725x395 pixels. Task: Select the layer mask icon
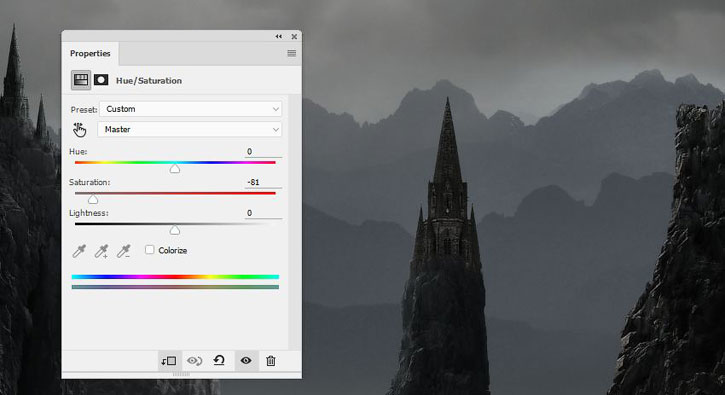point(101,80)
